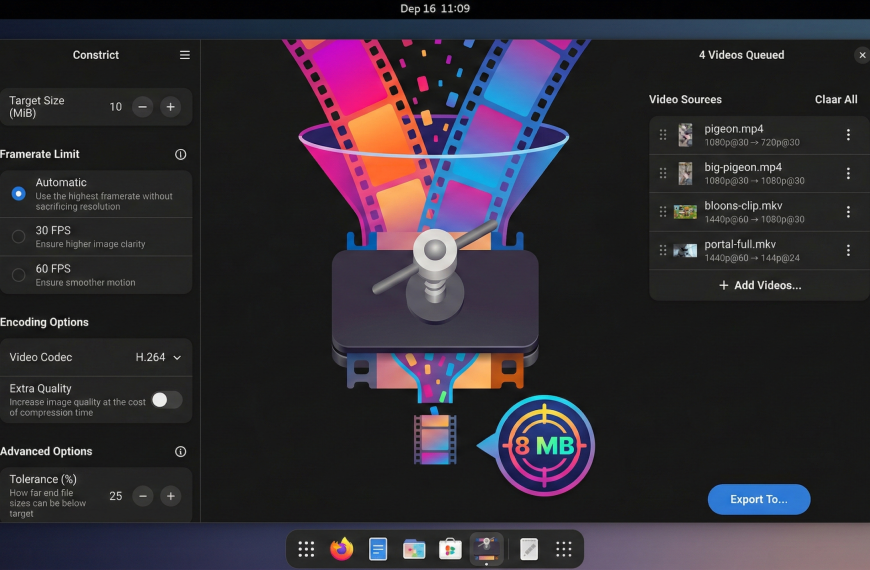The image size is (870, 570).
Task: Click the Constrict app icon in dock
Action: click(x=486, y=549)
